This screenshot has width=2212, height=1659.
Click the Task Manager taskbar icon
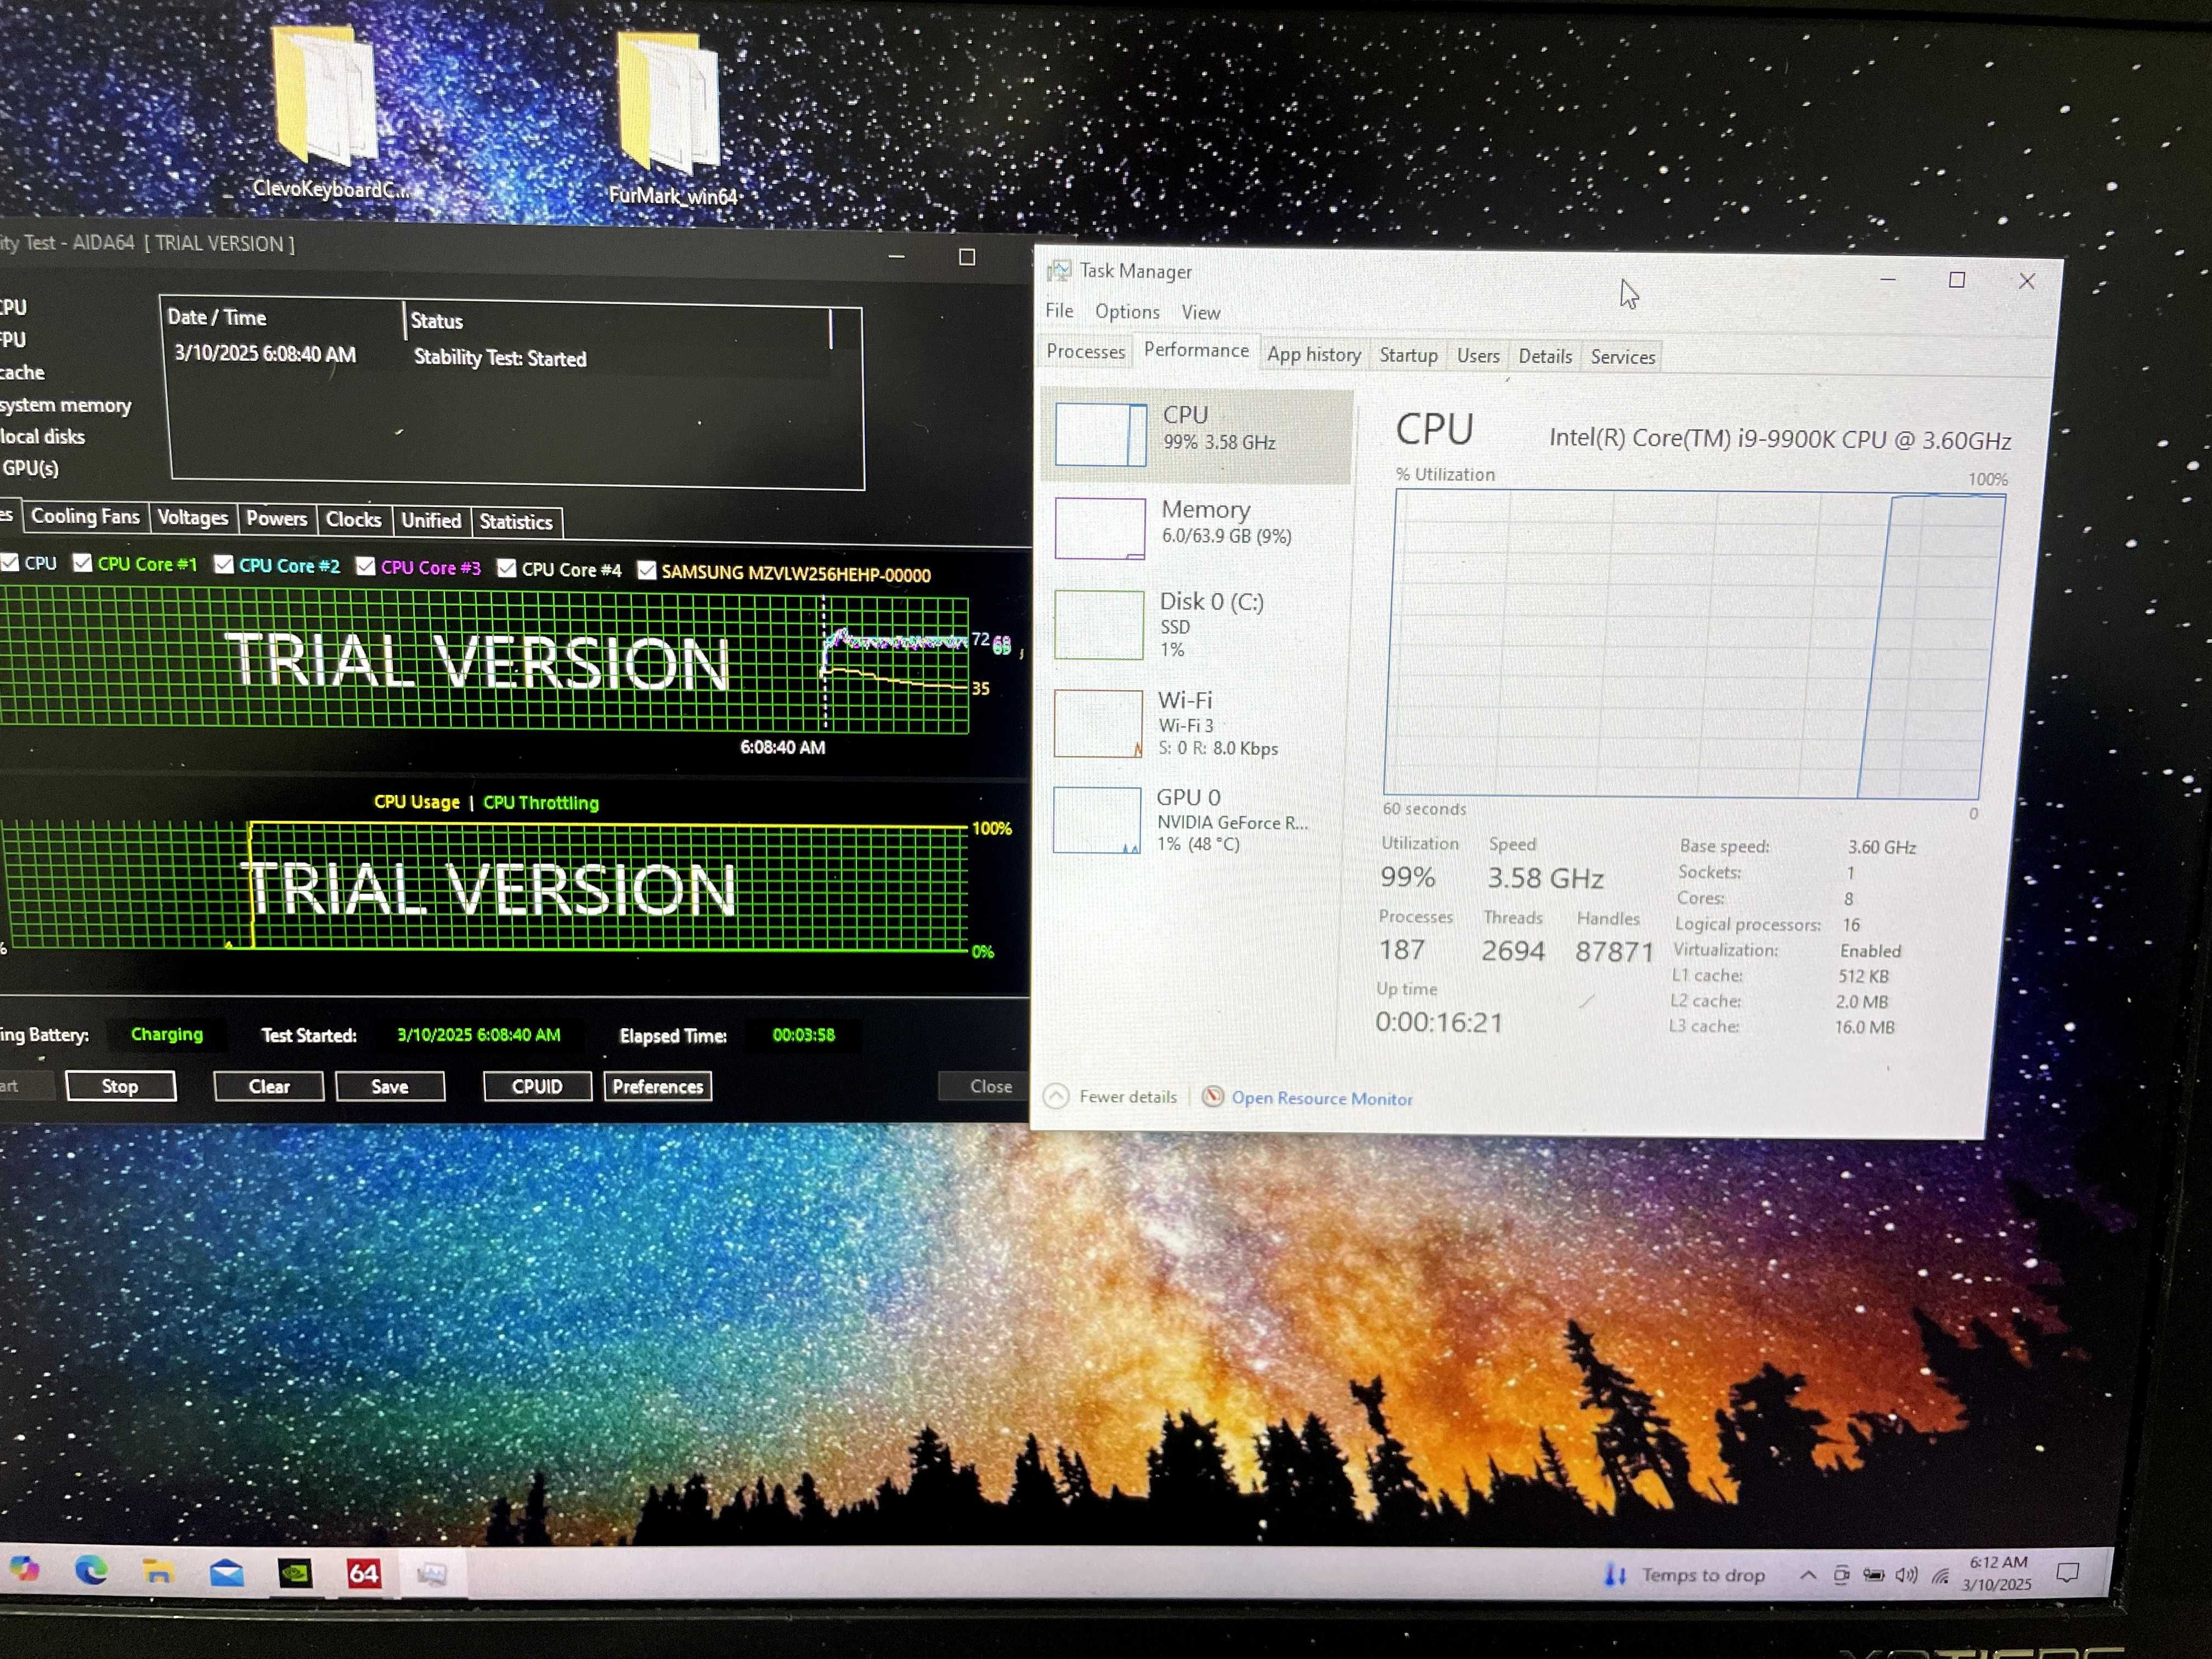432,1575
